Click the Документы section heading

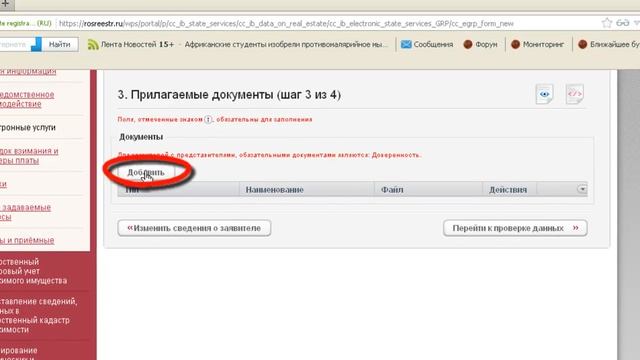point(141,137)
